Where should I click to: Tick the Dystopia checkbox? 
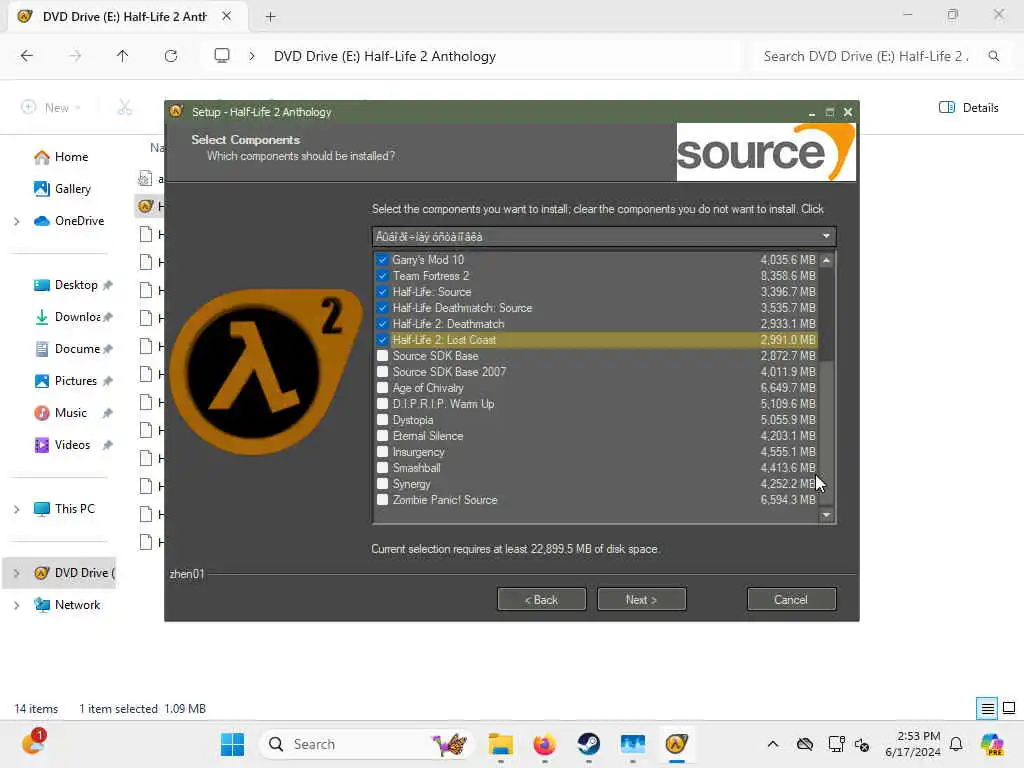point(383,420)
